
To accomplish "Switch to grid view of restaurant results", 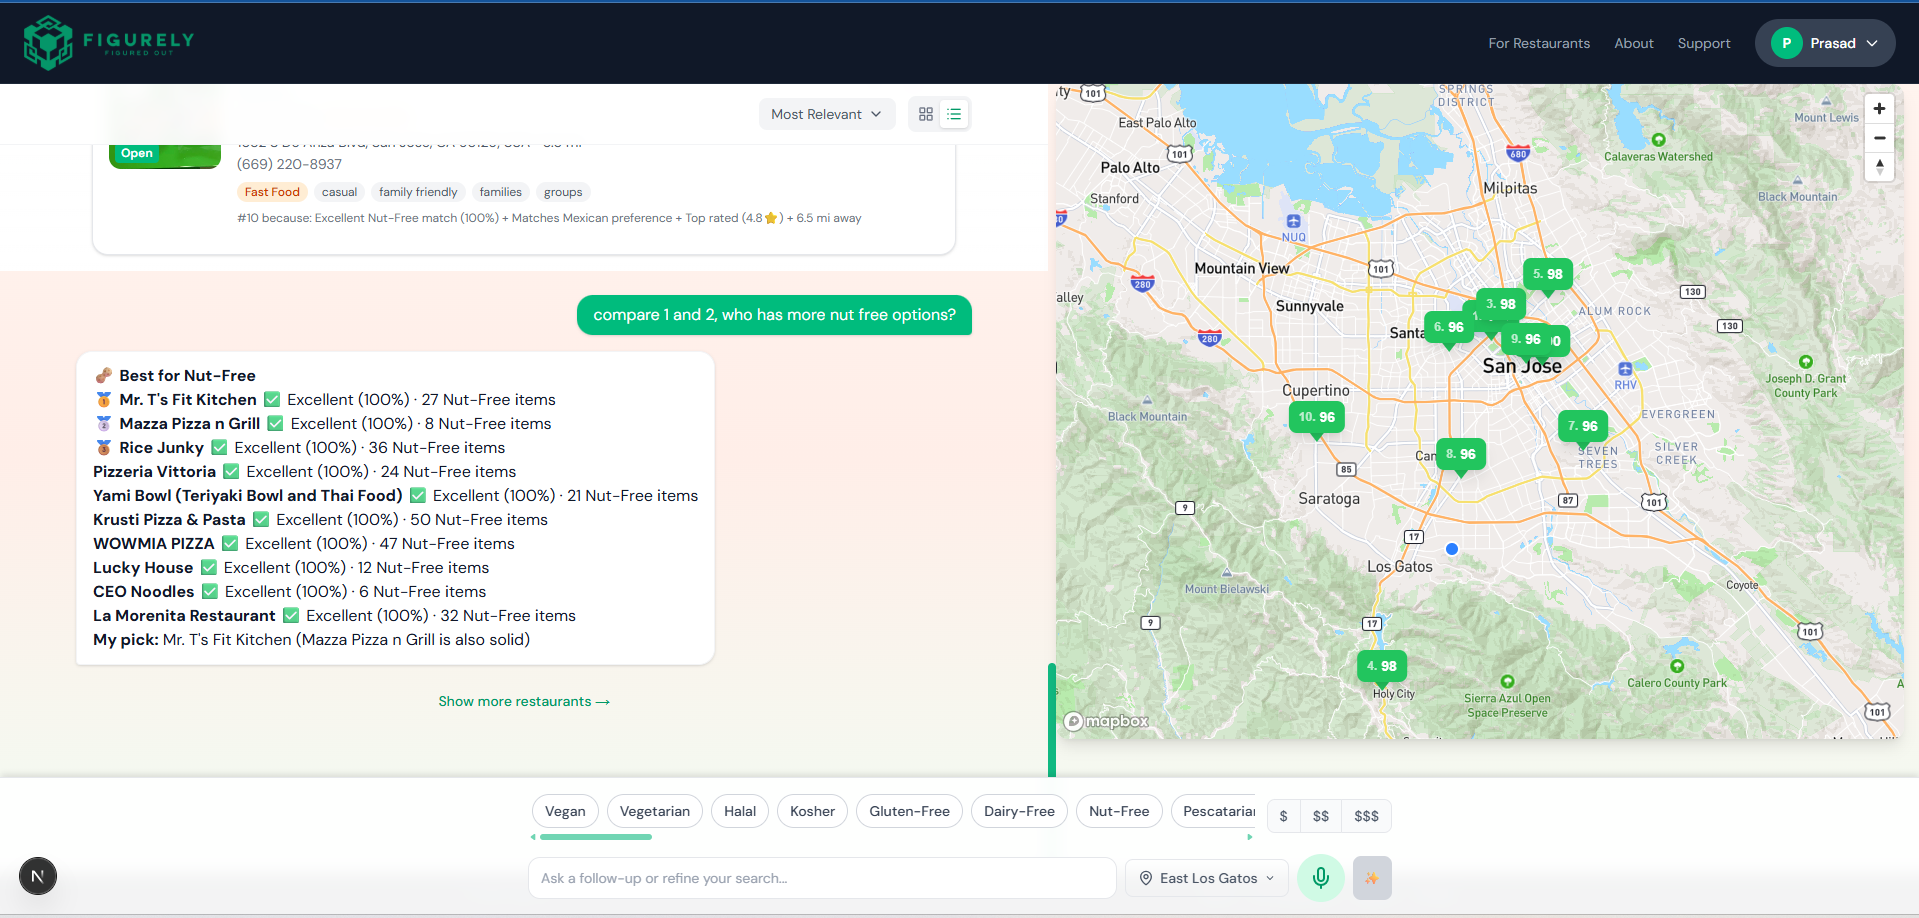I will 925,113.
